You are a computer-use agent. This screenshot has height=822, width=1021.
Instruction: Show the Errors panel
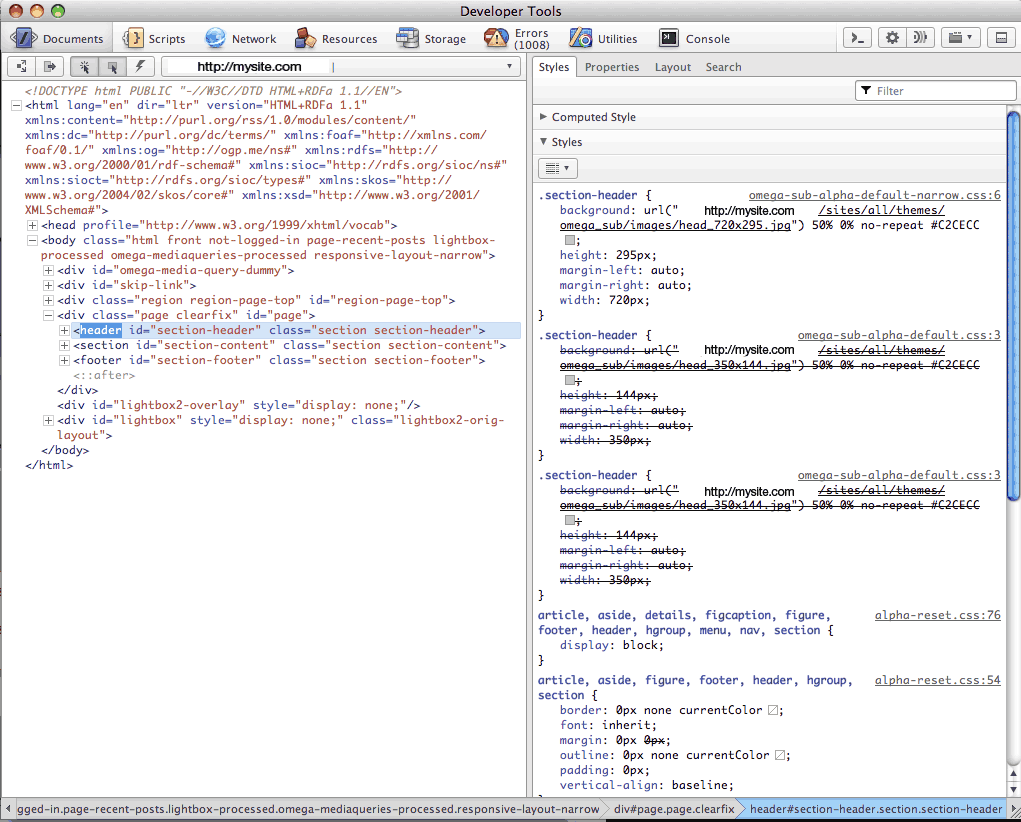[517, 39]
